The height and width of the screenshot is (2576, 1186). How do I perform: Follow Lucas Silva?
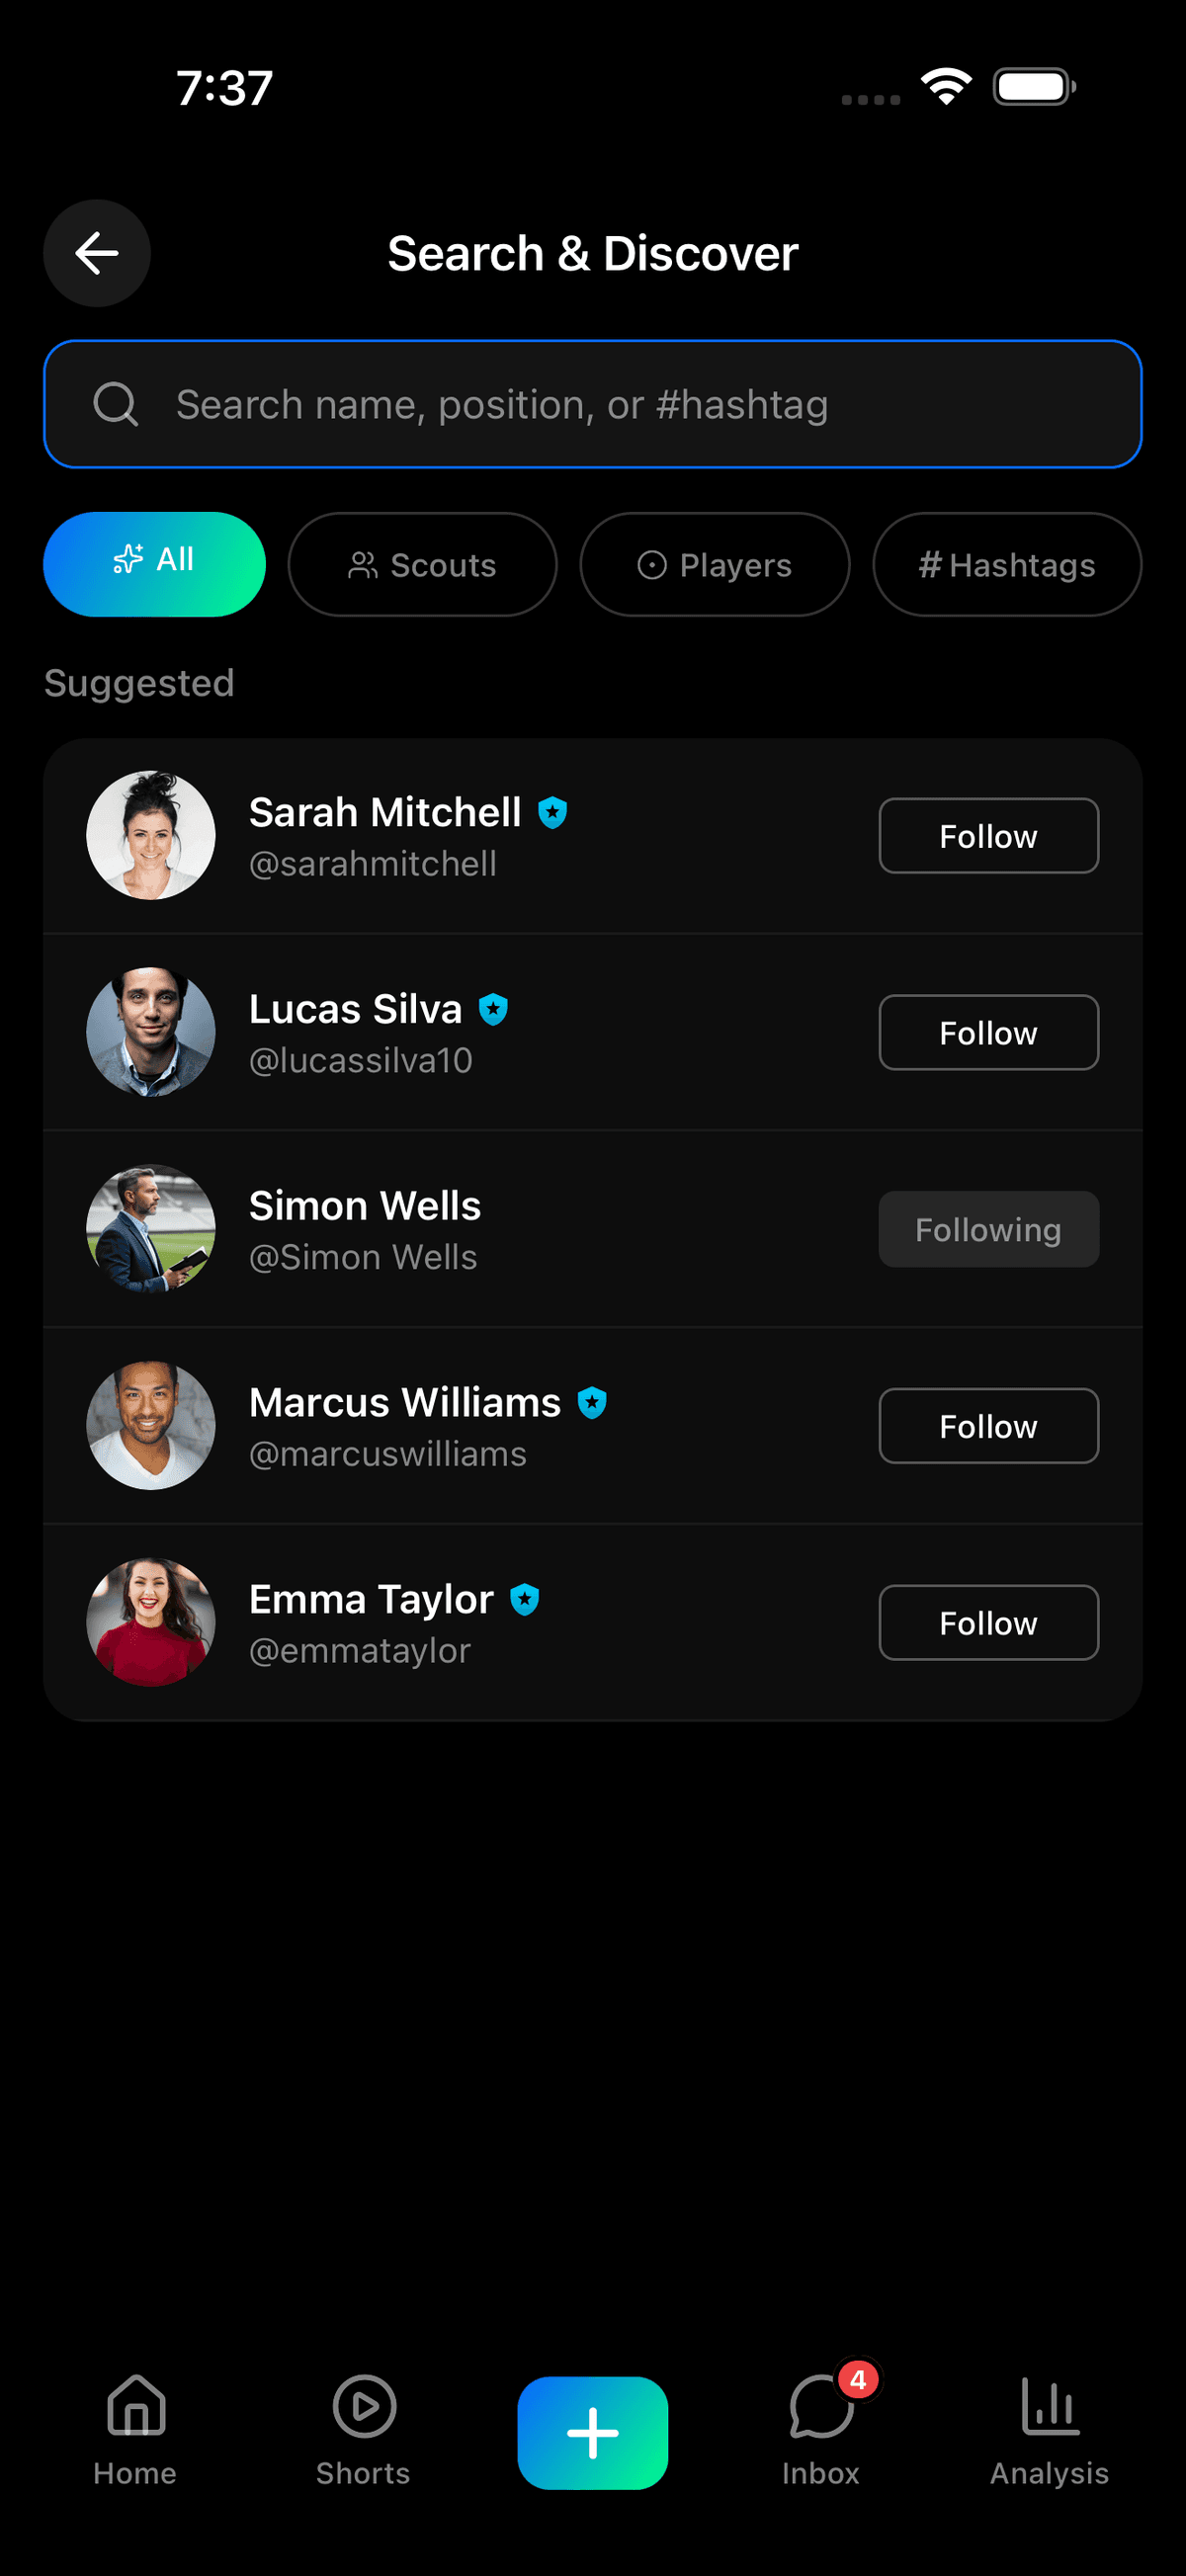tap(988, 1033)
